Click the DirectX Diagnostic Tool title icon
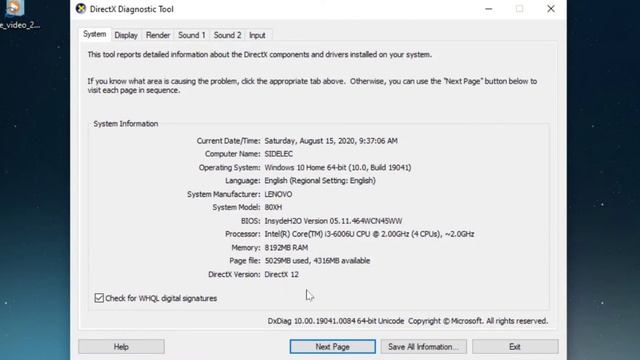The width and height of the screenshot is (640, 360). tap(81, 9)
